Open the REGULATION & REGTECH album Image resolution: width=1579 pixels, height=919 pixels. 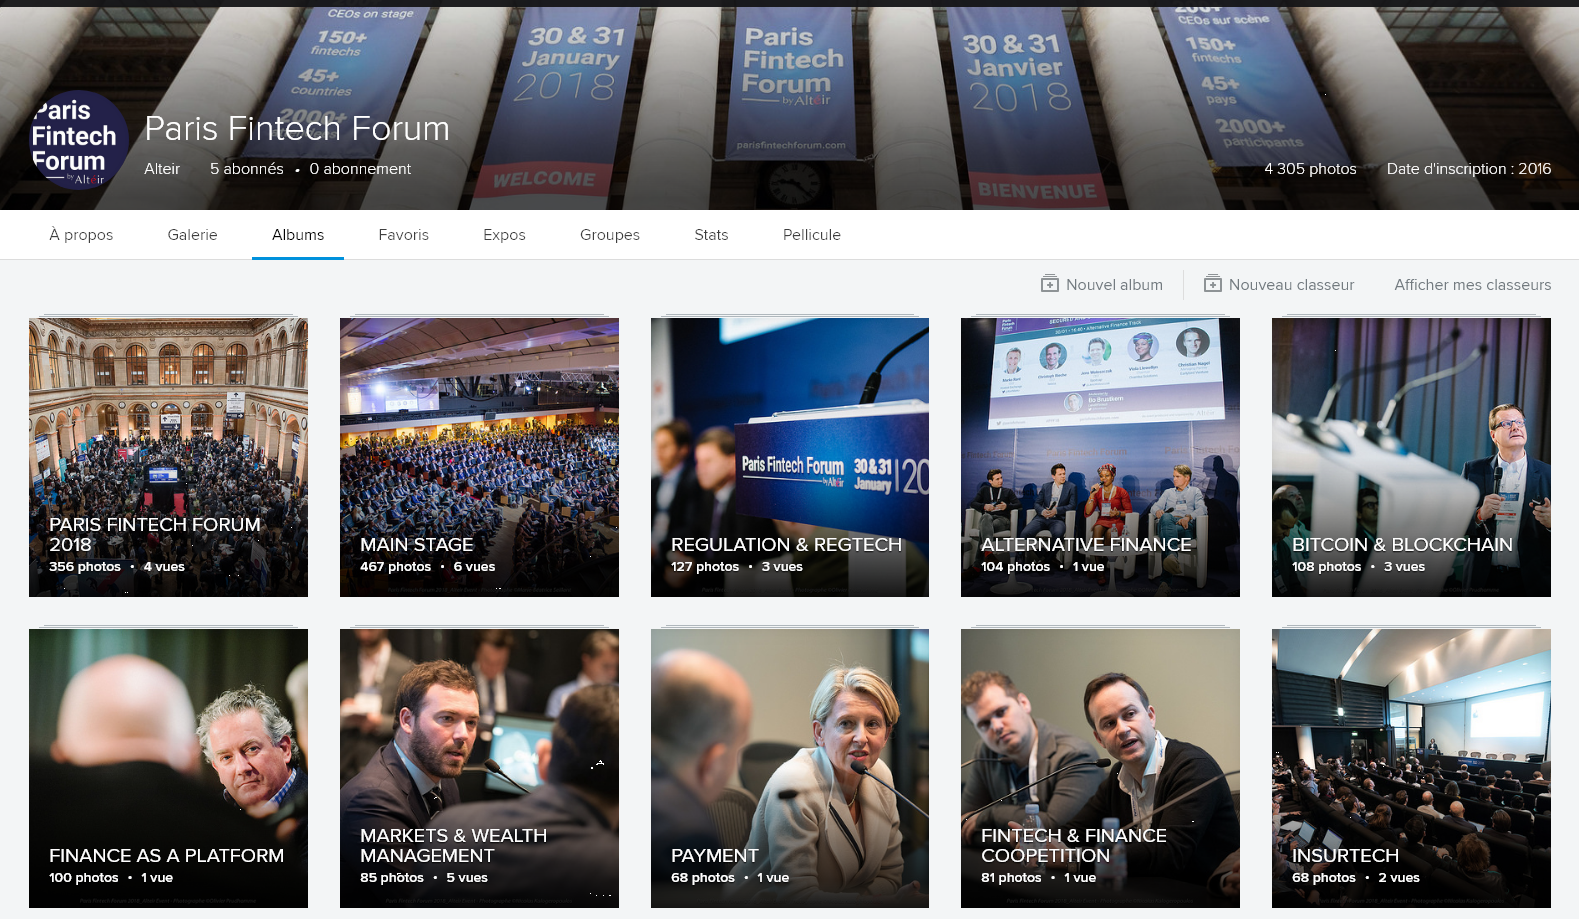point(790,457)
